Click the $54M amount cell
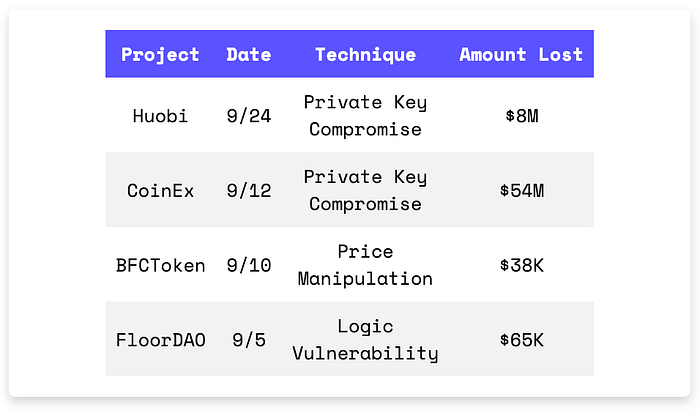This screenshot has height=418, width=700. click(521, 191)
